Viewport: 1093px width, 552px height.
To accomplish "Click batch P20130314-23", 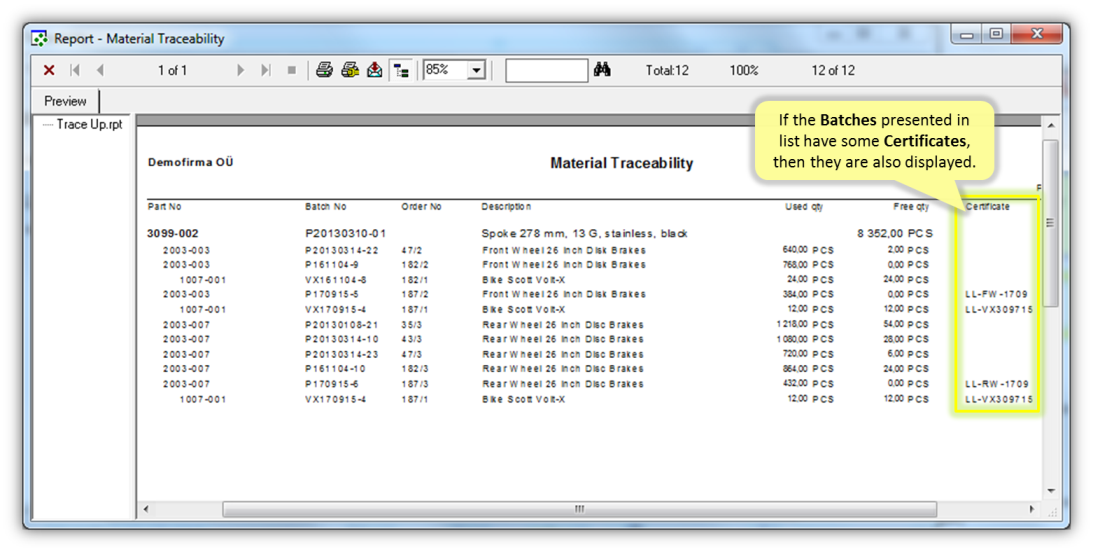I will (x=342, y=354).
